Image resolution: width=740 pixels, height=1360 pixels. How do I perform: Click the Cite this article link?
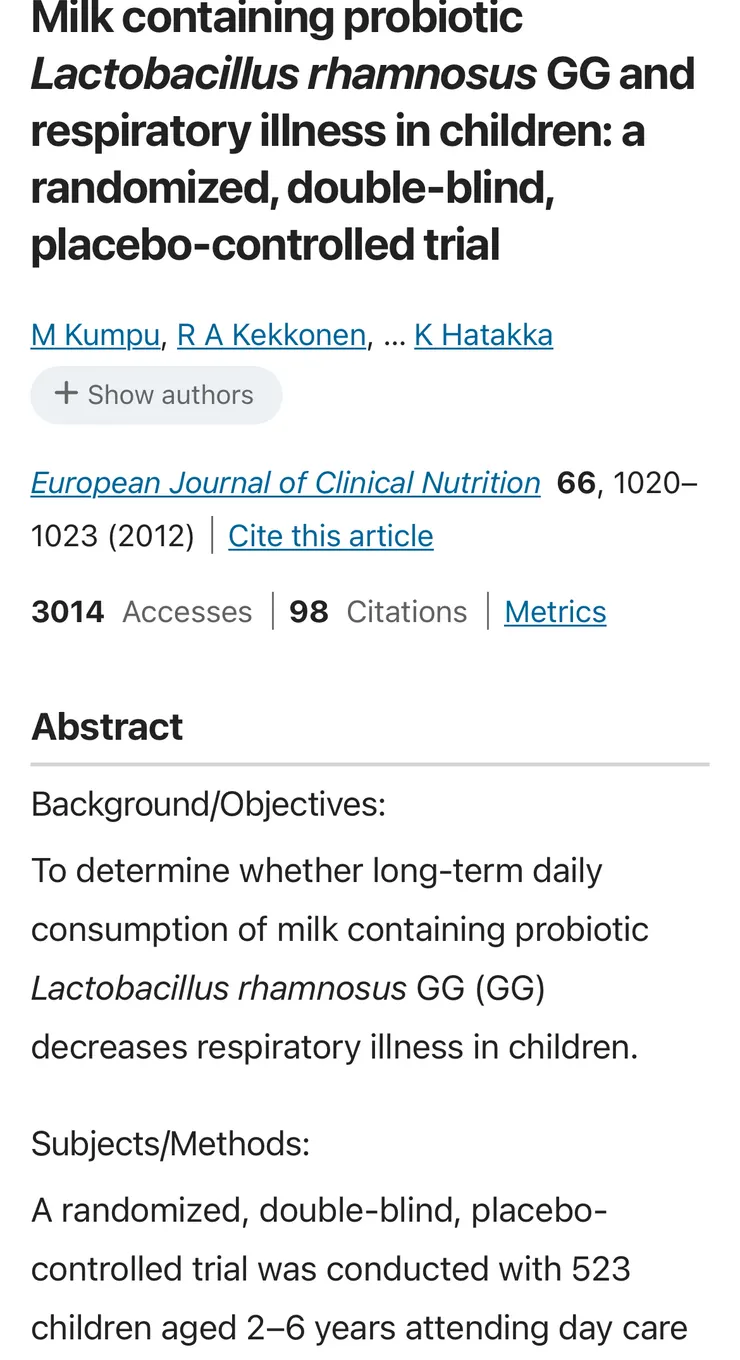tap(330, 536)
